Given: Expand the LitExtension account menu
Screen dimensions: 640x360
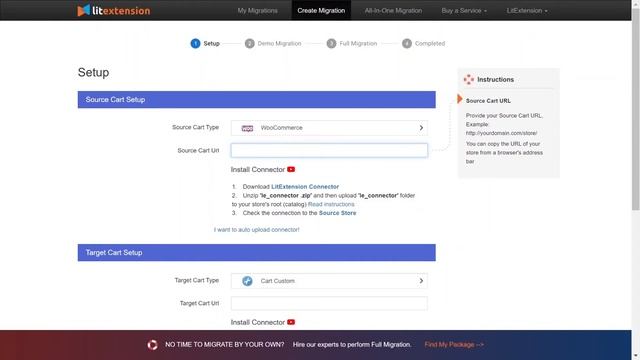Looking at the screenshot, I should click(527, 11).
